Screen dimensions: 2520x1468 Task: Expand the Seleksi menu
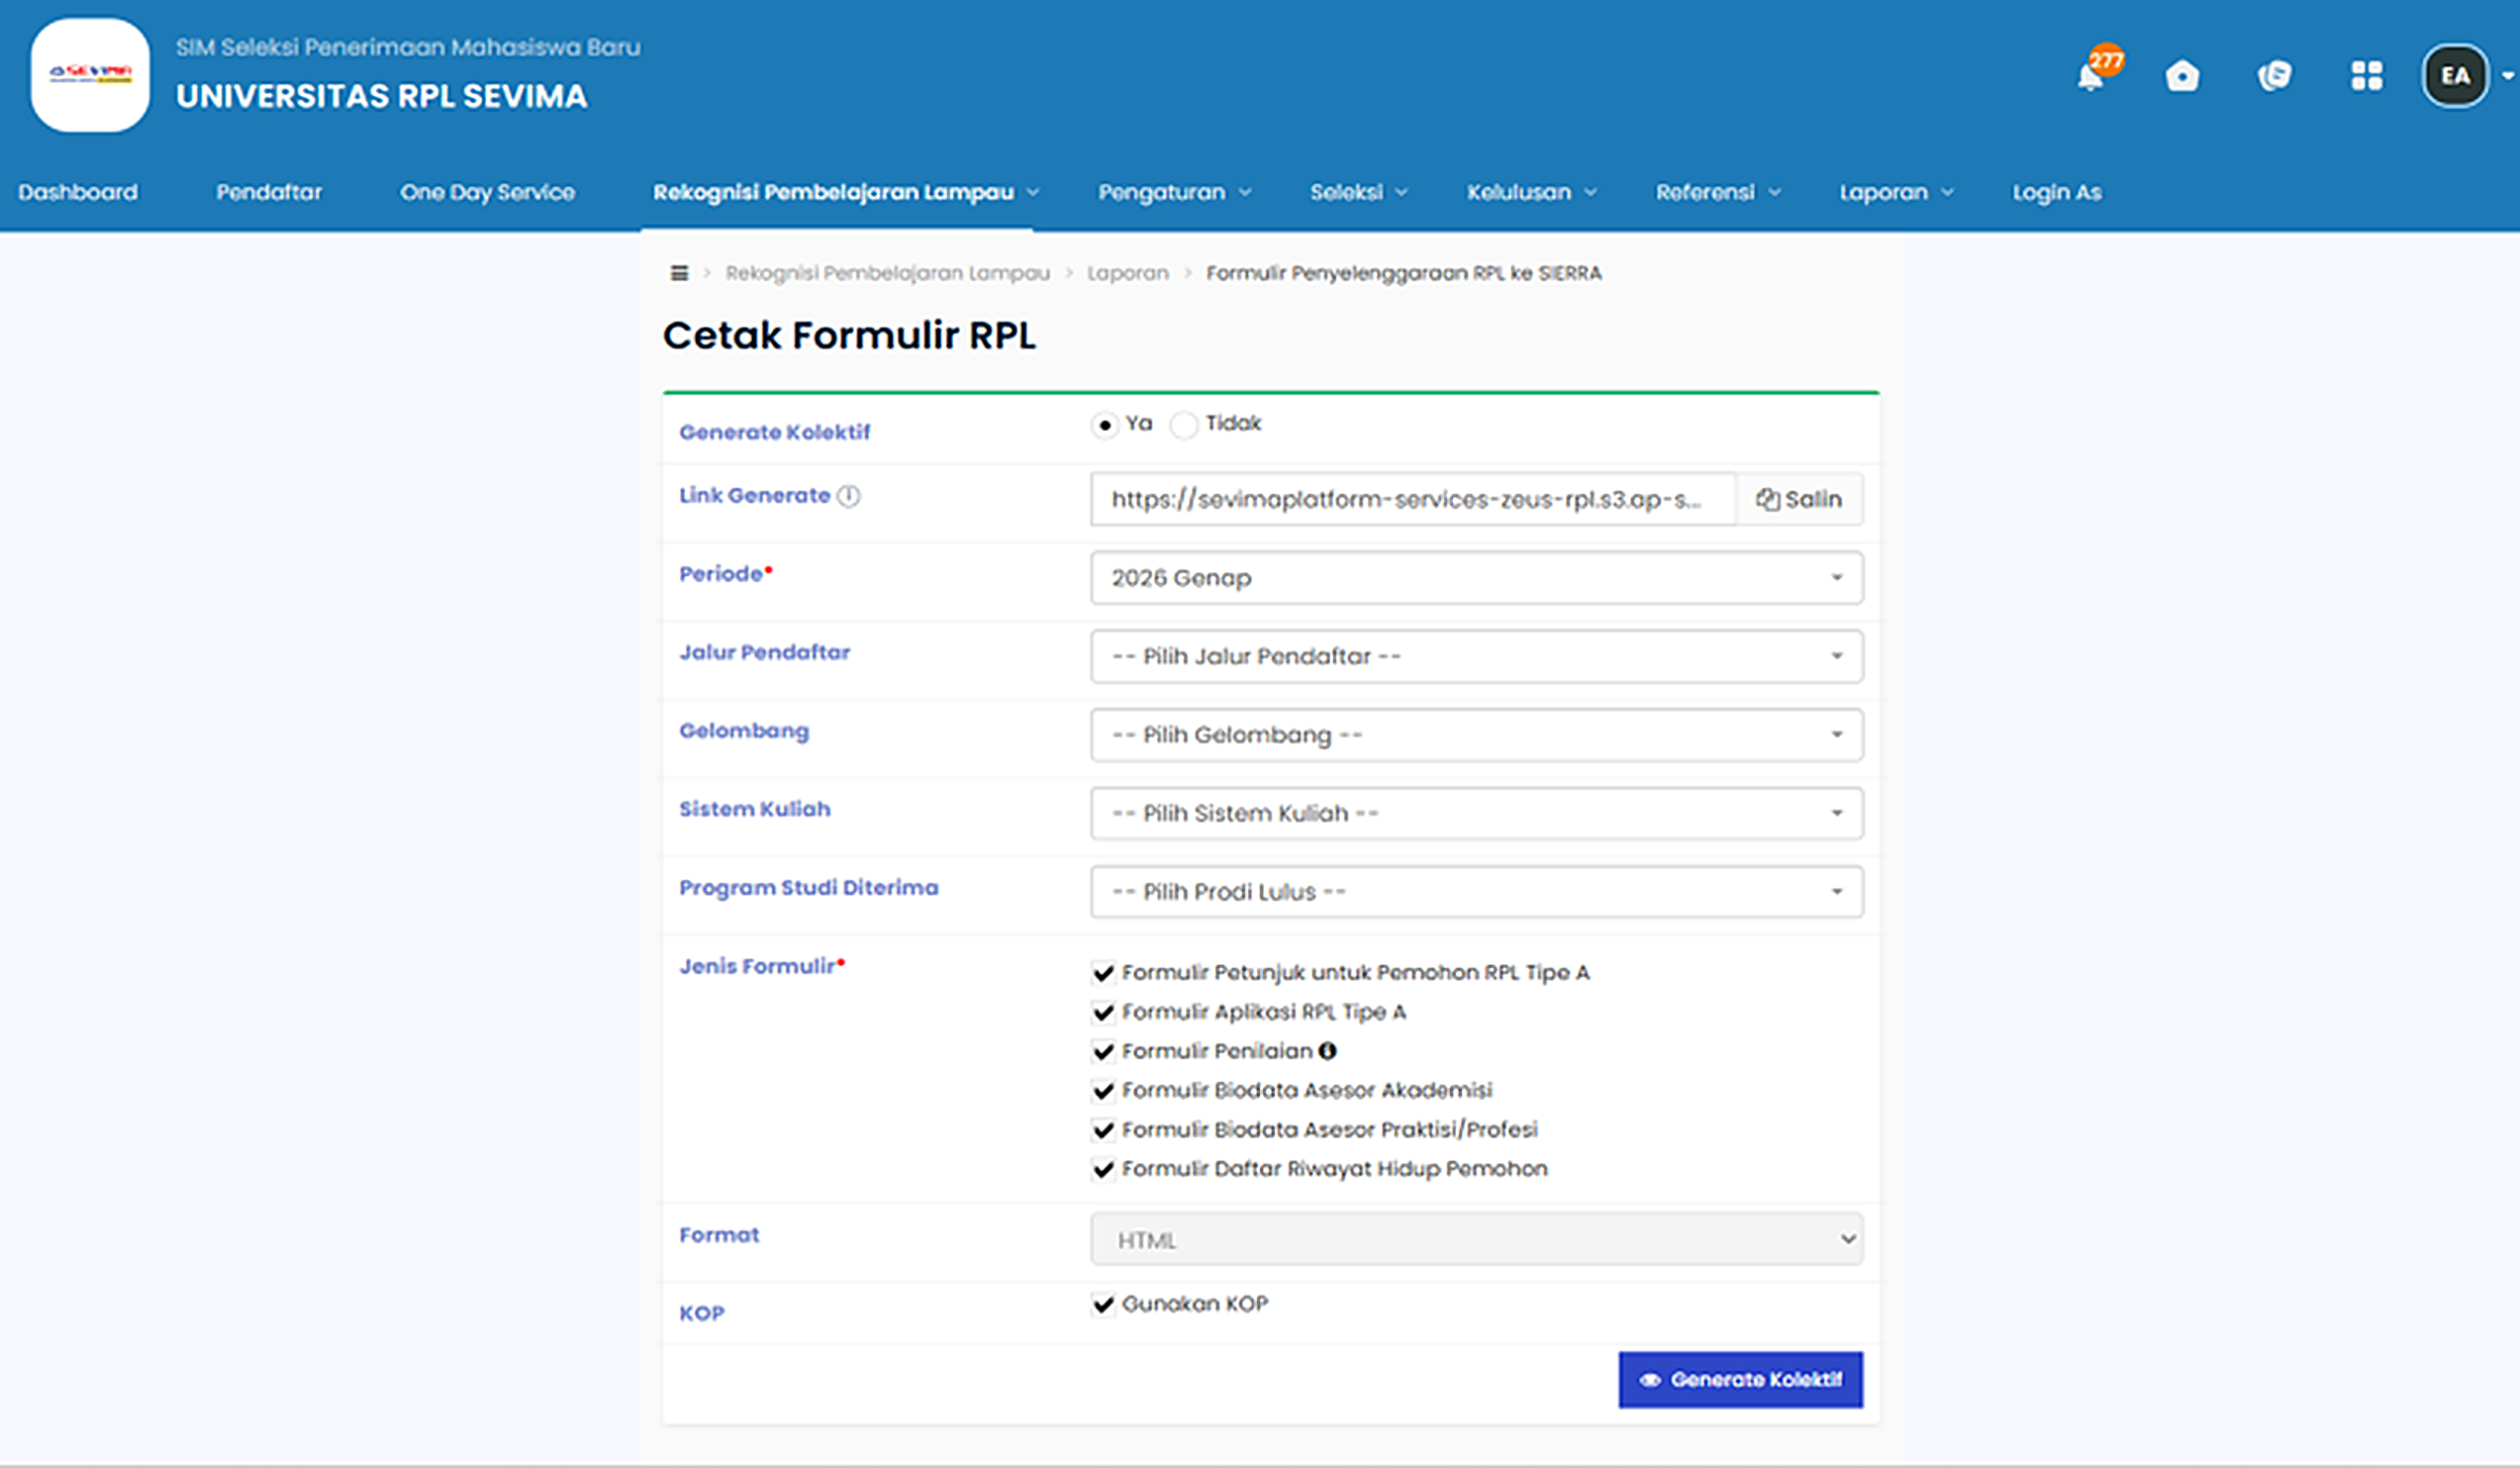point(1358,192)
